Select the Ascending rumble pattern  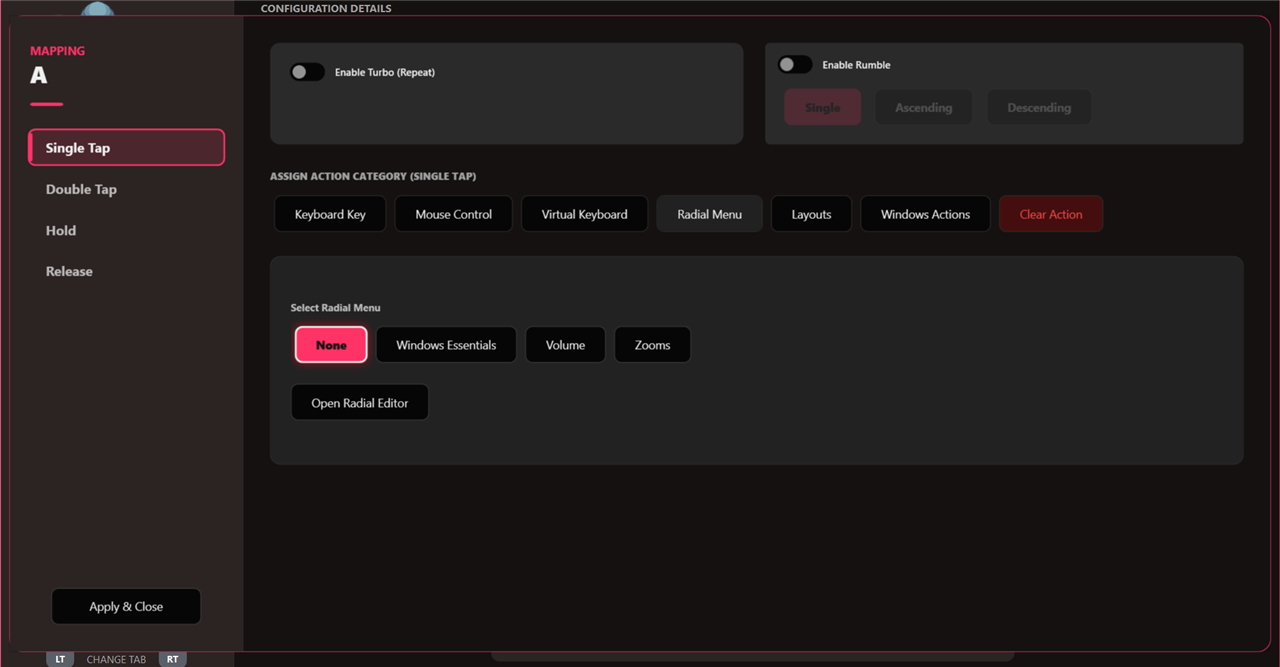[x=924, y=107]
